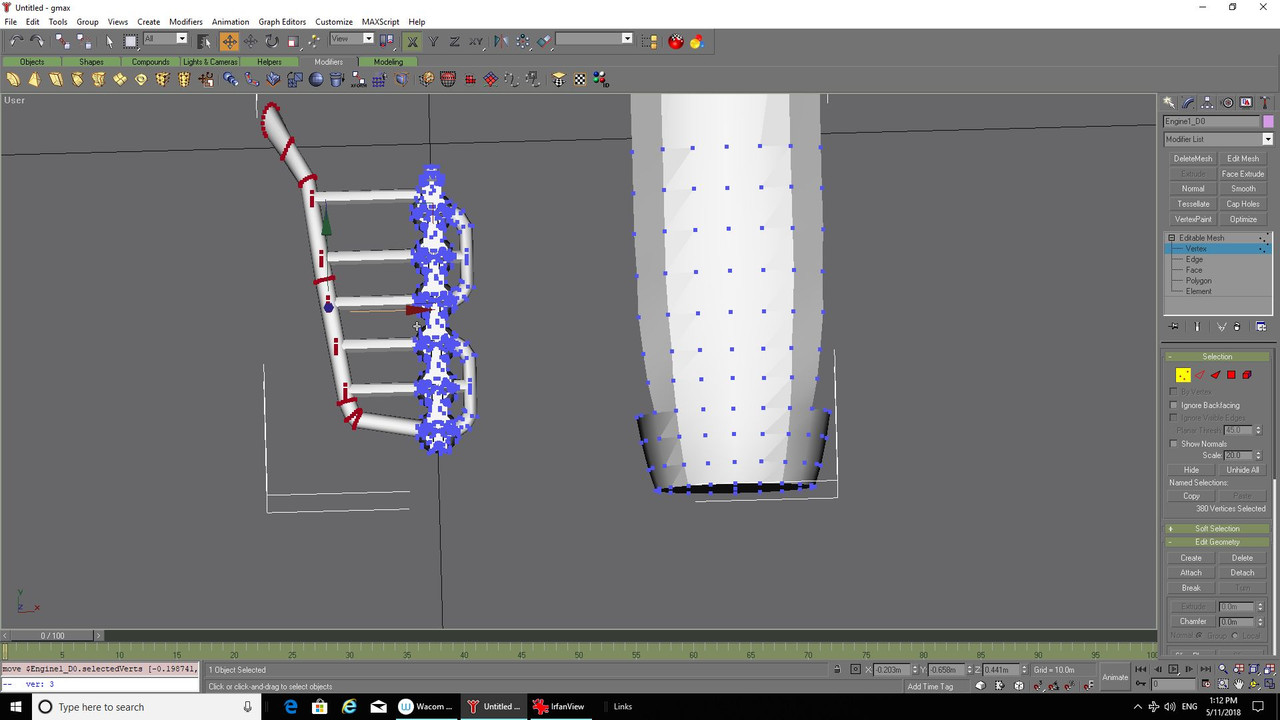The image size is (1280, 720).
Task: Click the Windows taskbar search box
Action: [145, 707]
